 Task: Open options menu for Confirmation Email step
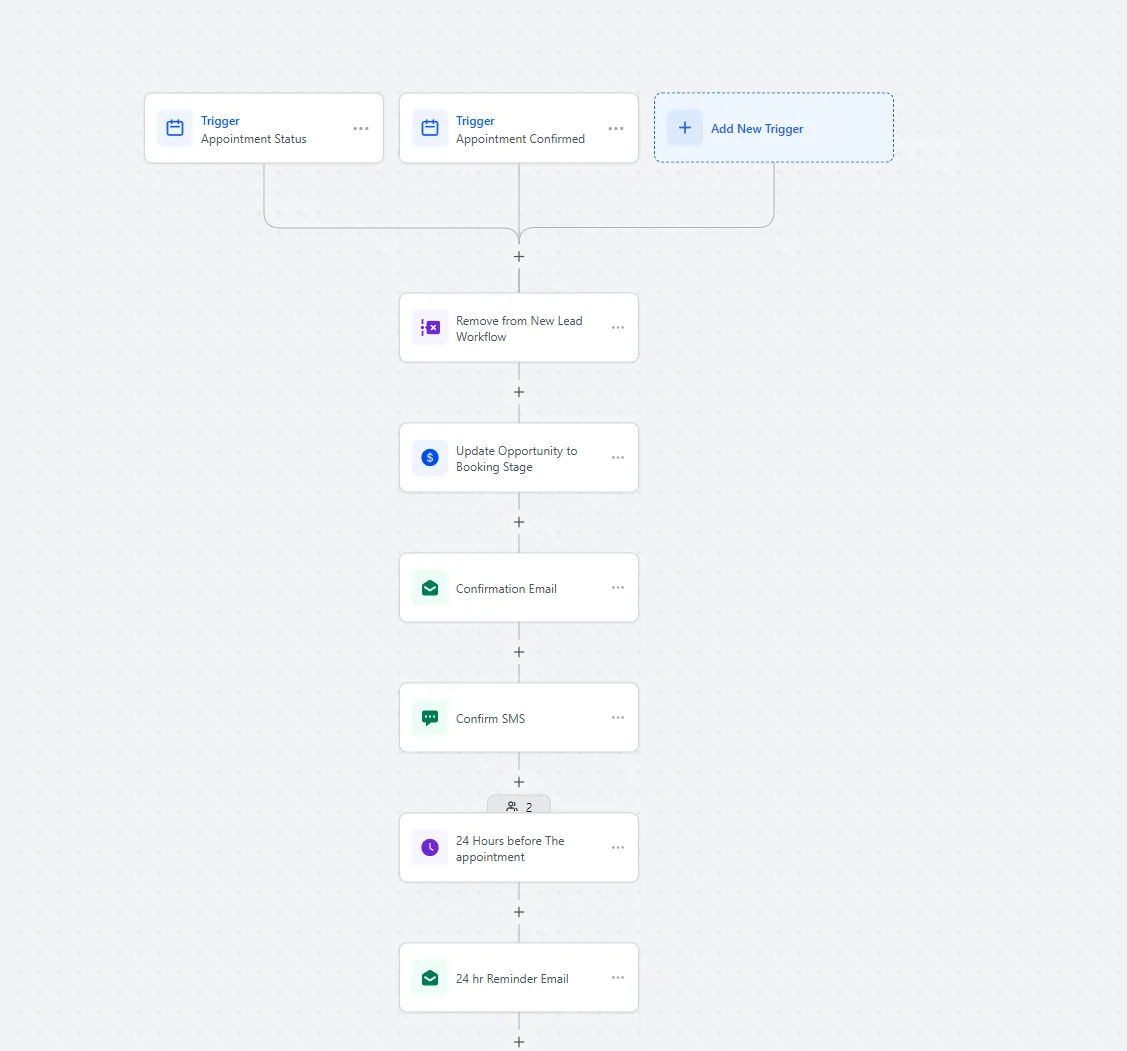(x=618, y=588)
